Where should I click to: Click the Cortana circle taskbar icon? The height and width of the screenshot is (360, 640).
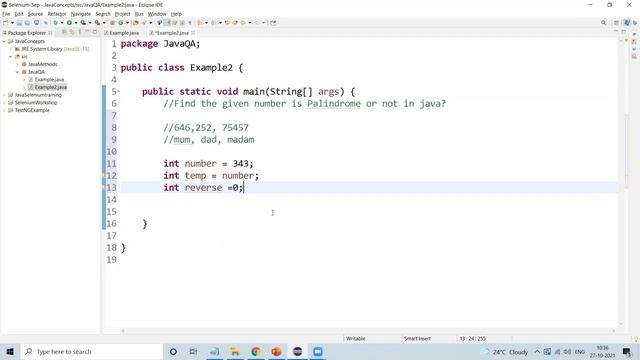point(173,351)
